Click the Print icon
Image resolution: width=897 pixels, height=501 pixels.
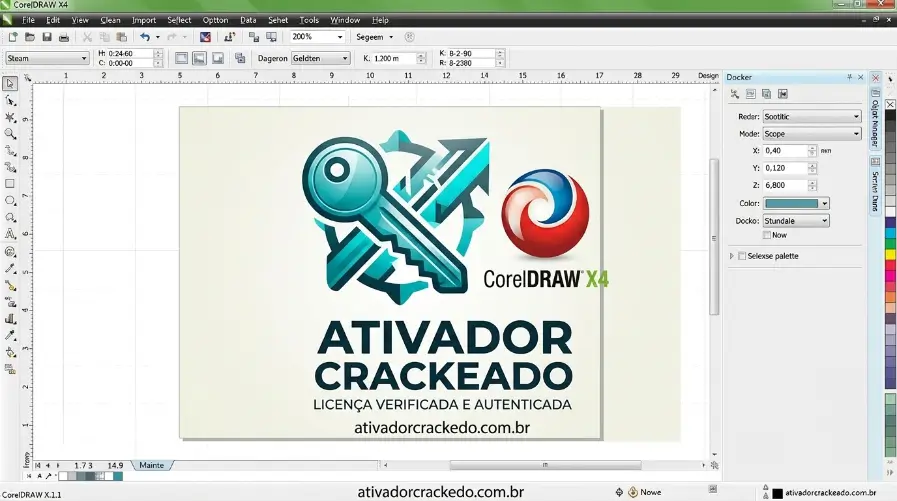coord(64,37)
